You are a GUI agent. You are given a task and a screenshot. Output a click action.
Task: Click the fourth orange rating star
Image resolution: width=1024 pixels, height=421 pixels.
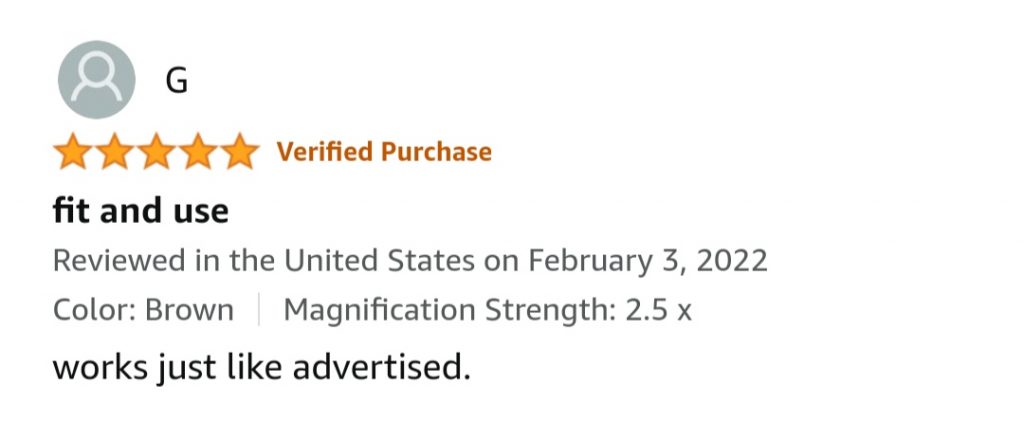click(x=199, y=151)
